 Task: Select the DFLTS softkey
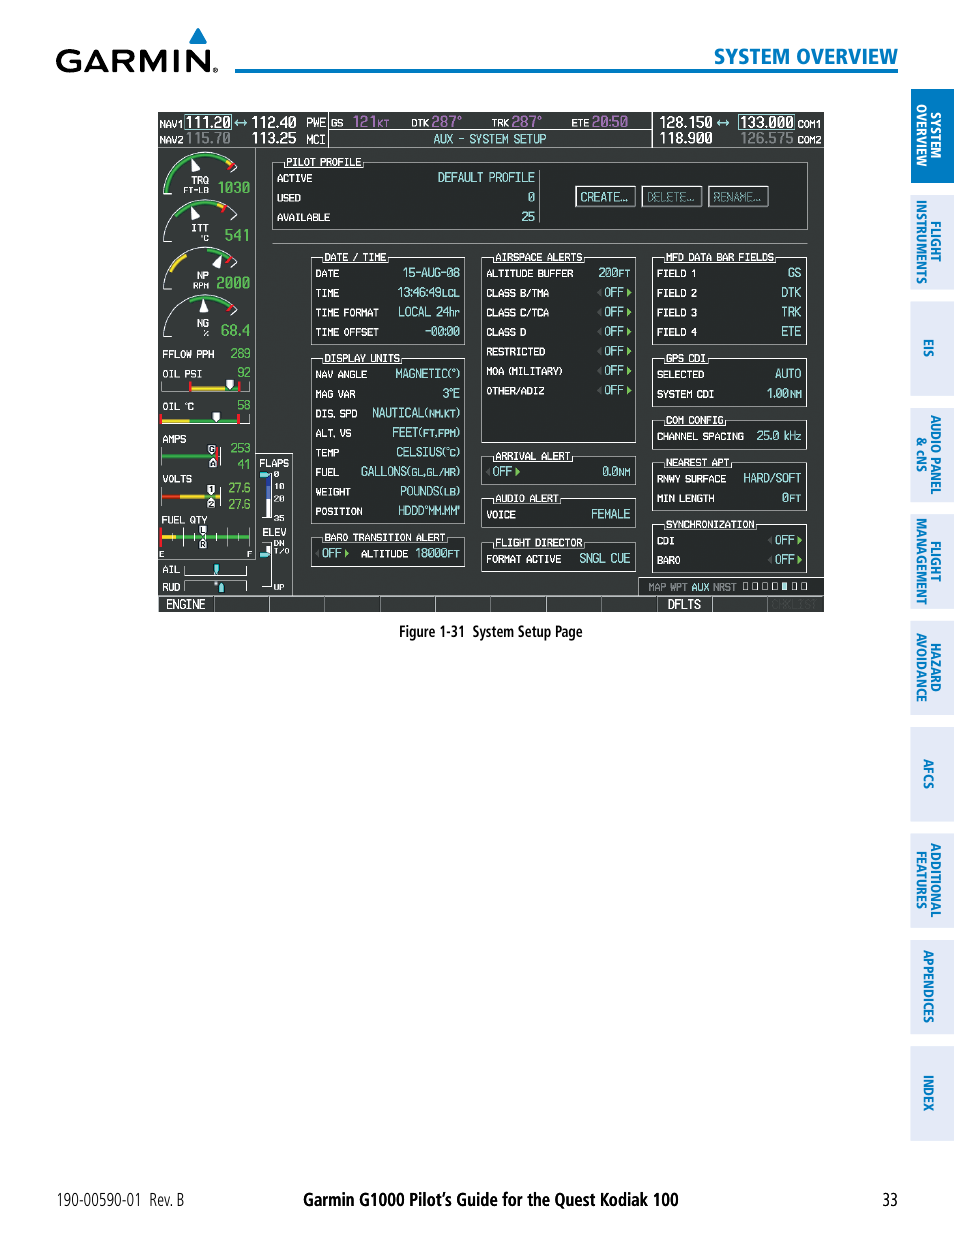click(685, 605)
